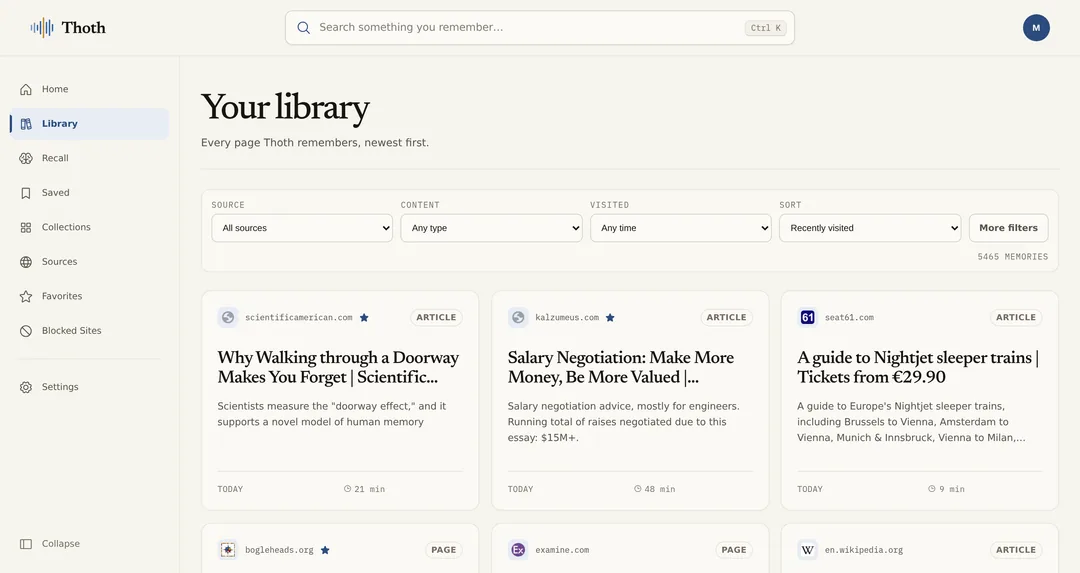Screen dimensions: 1080x573
Task: Click "seat61.com" domain text
Action: click(x=849, y=317)
